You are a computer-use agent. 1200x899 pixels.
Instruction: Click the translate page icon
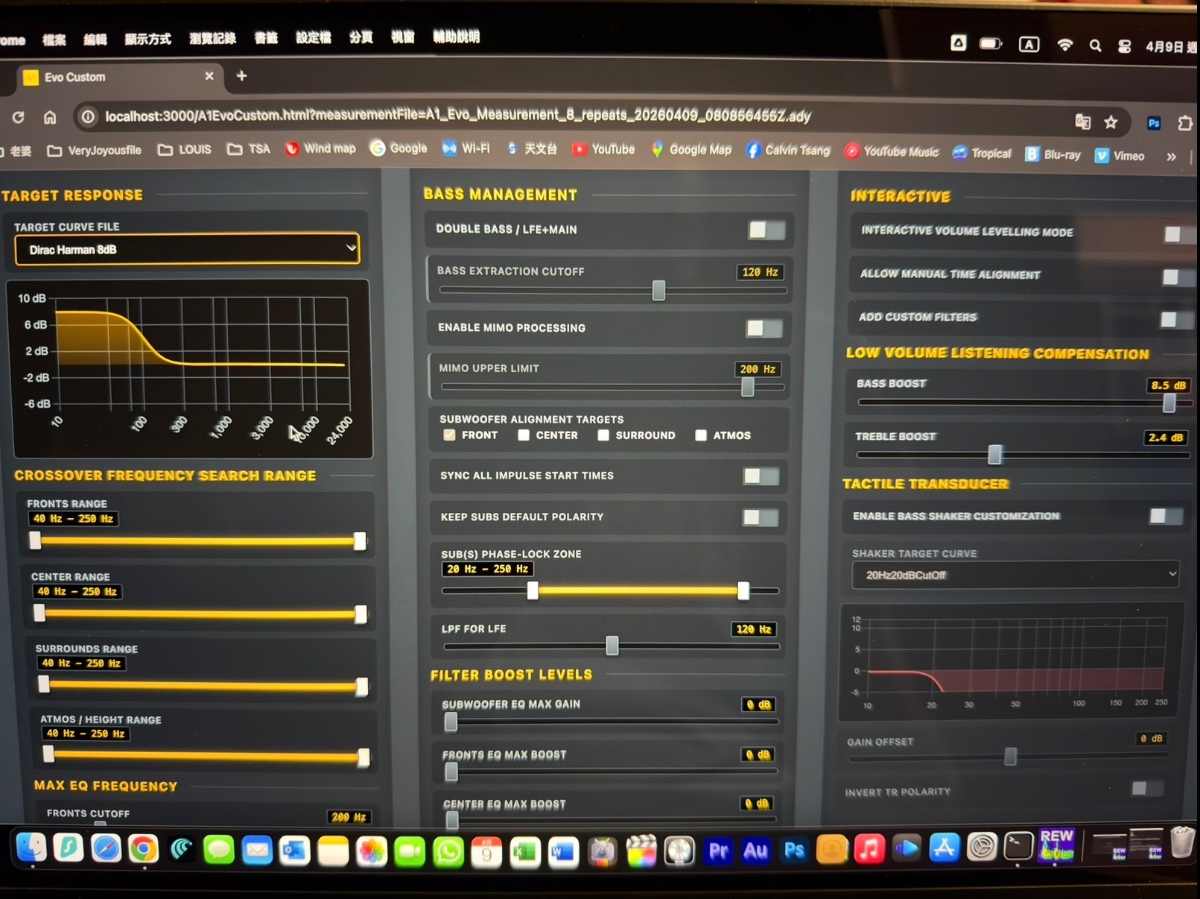(x=1082, y=122)
